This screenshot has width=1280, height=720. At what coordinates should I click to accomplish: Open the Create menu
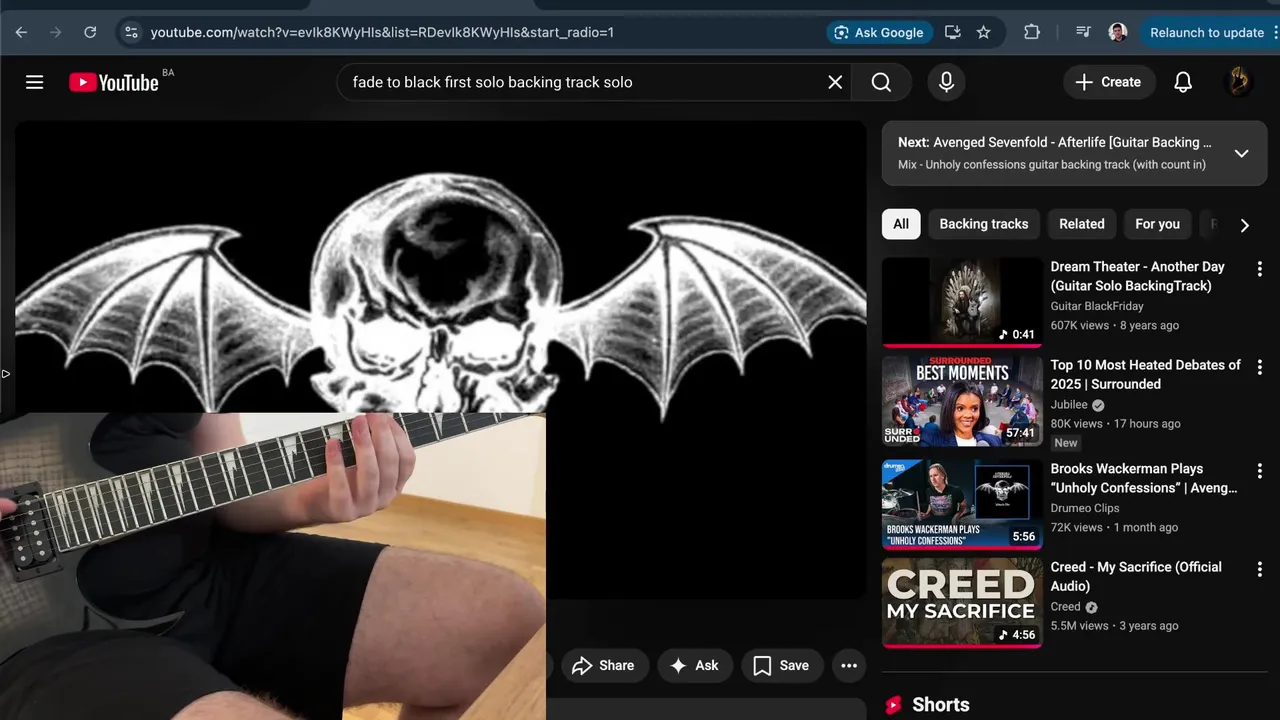[1107, 82]
